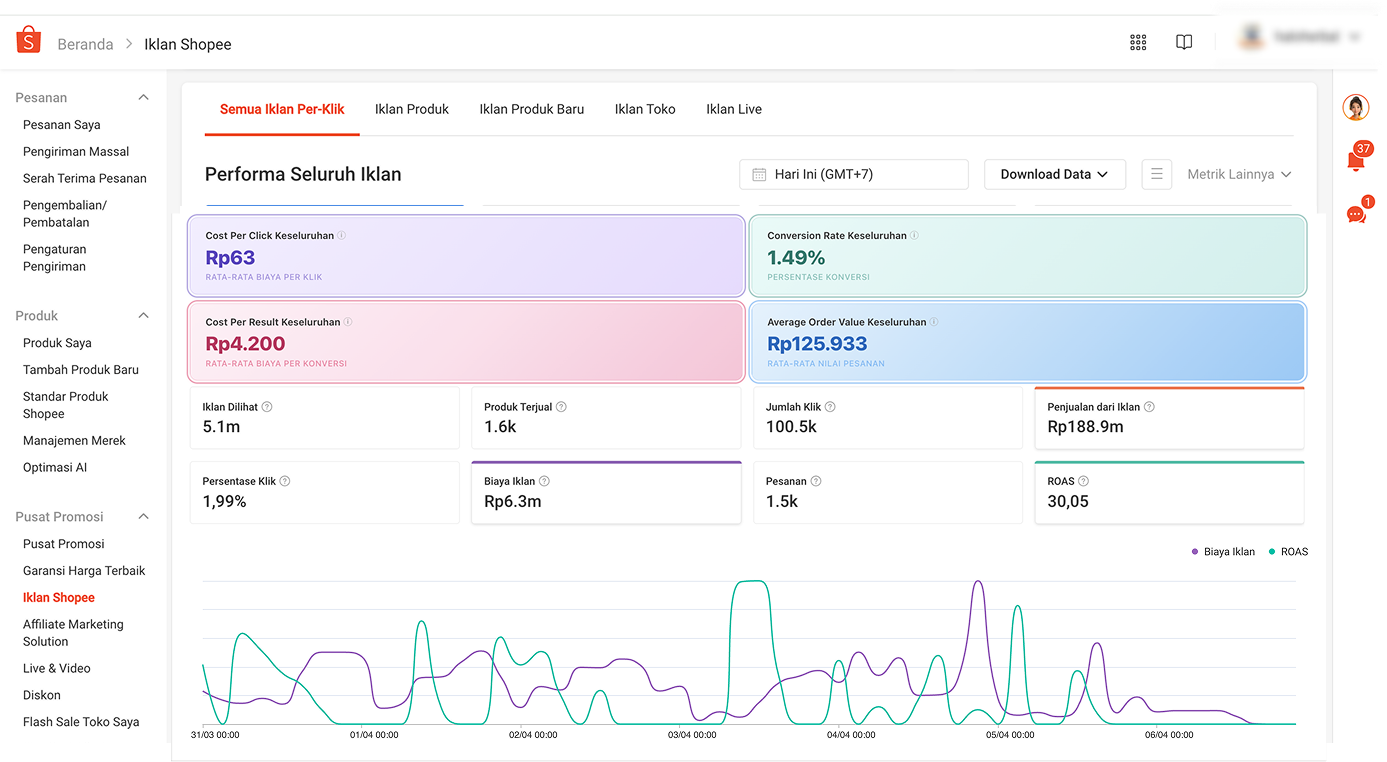Screen dimensions: 1387x762
Task: Open the Iklan Toko tab
Action: (645, 108)
